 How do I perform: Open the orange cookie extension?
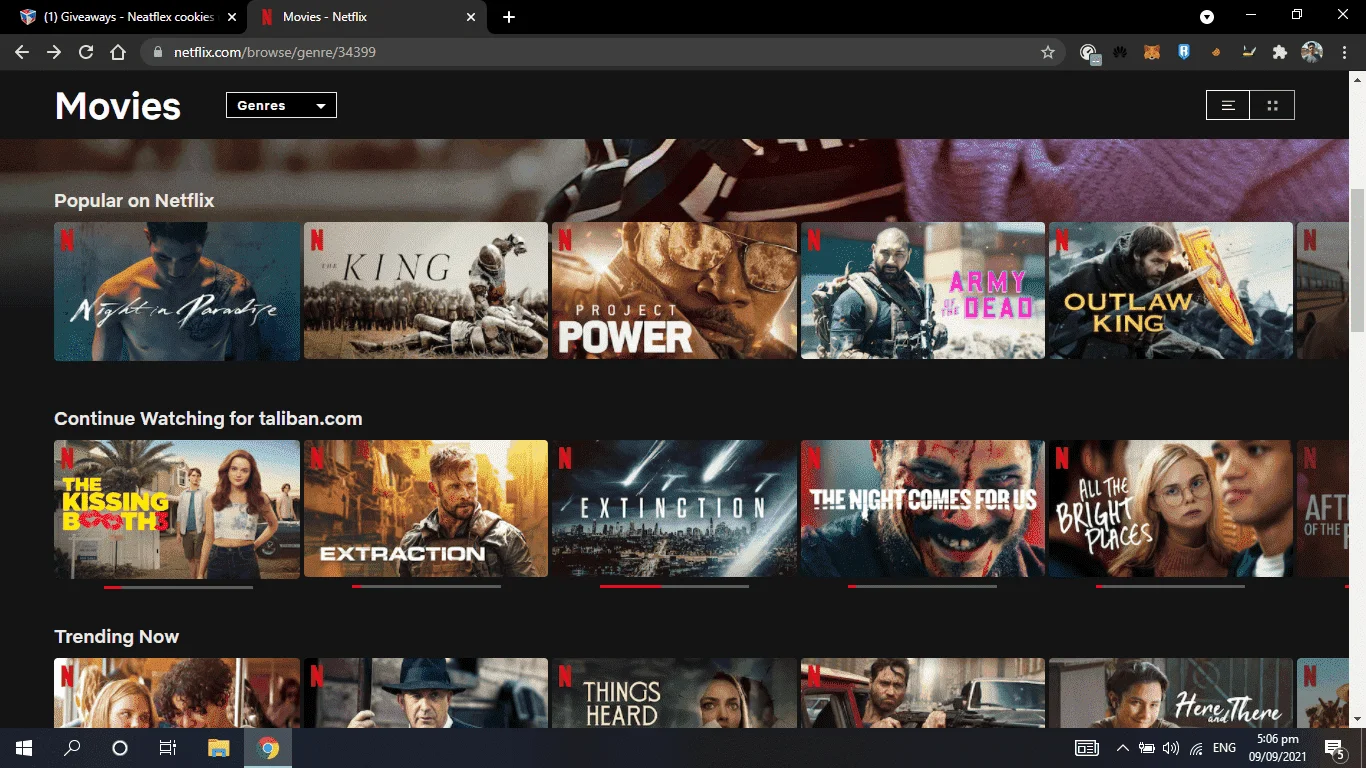pos(1216,52)
